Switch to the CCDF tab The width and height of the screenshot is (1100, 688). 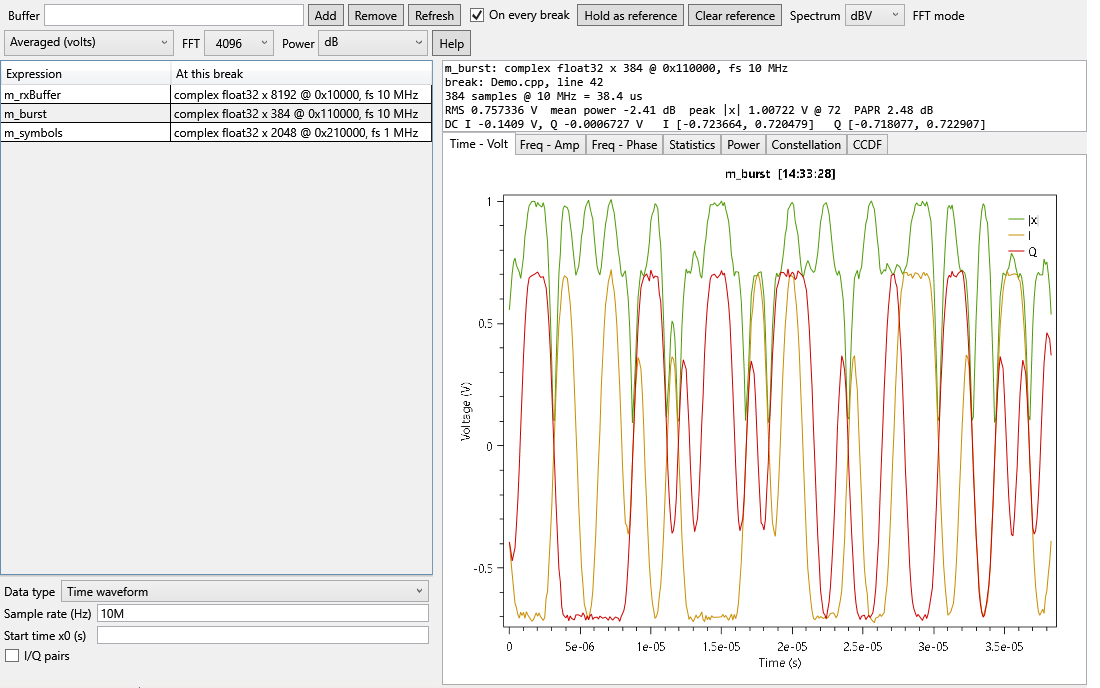pyautogui.click(x=867, y=144)
